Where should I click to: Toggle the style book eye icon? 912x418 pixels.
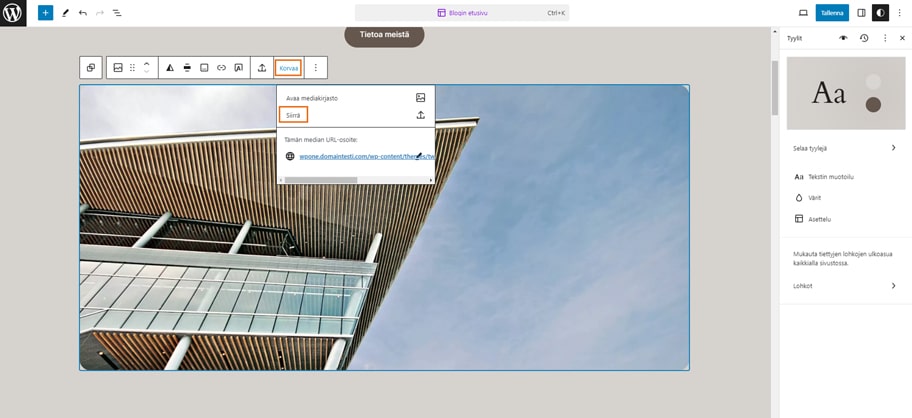(843, 38)
